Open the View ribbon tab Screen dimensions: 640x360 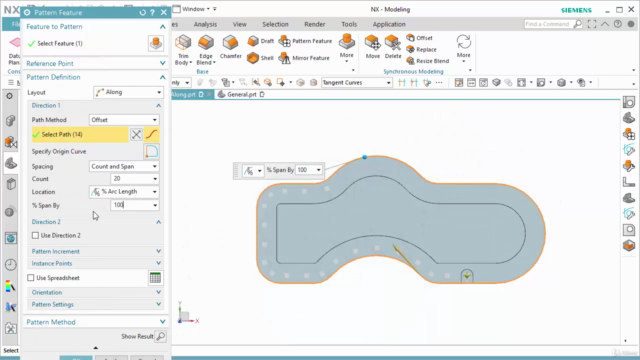pos(240,24)
